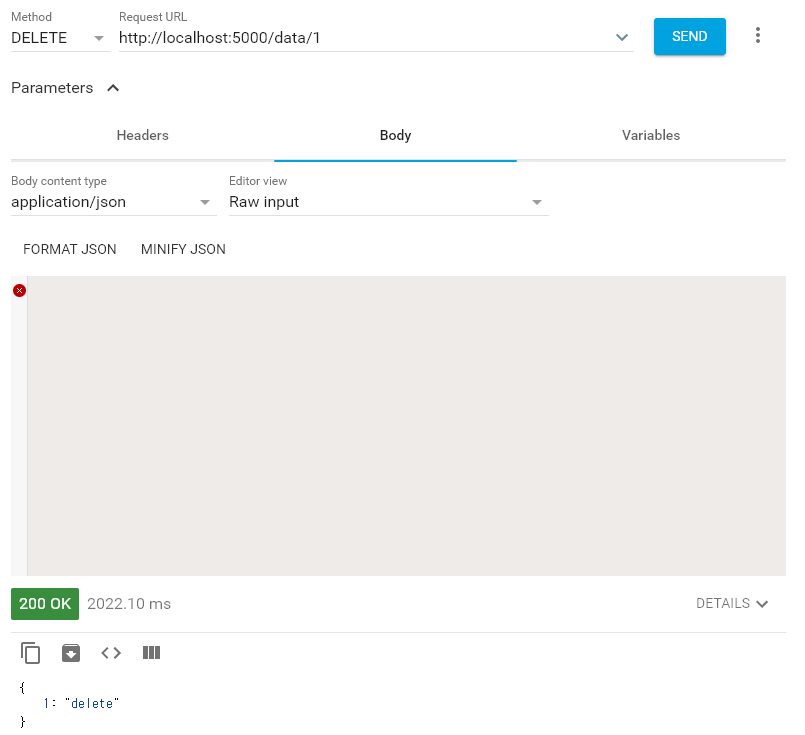805x735 pixels.
Task: Open the three-dot request menu
Action: 757,35
